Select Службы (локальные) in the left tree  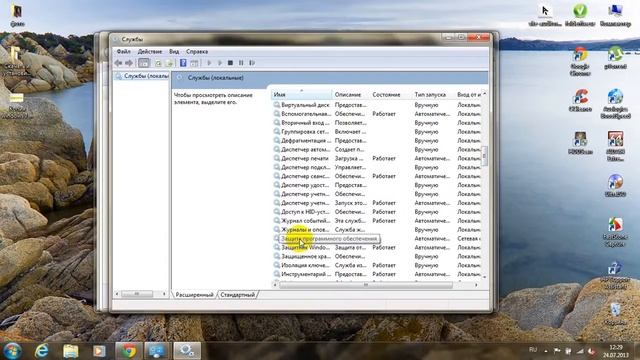click(142, 76)
